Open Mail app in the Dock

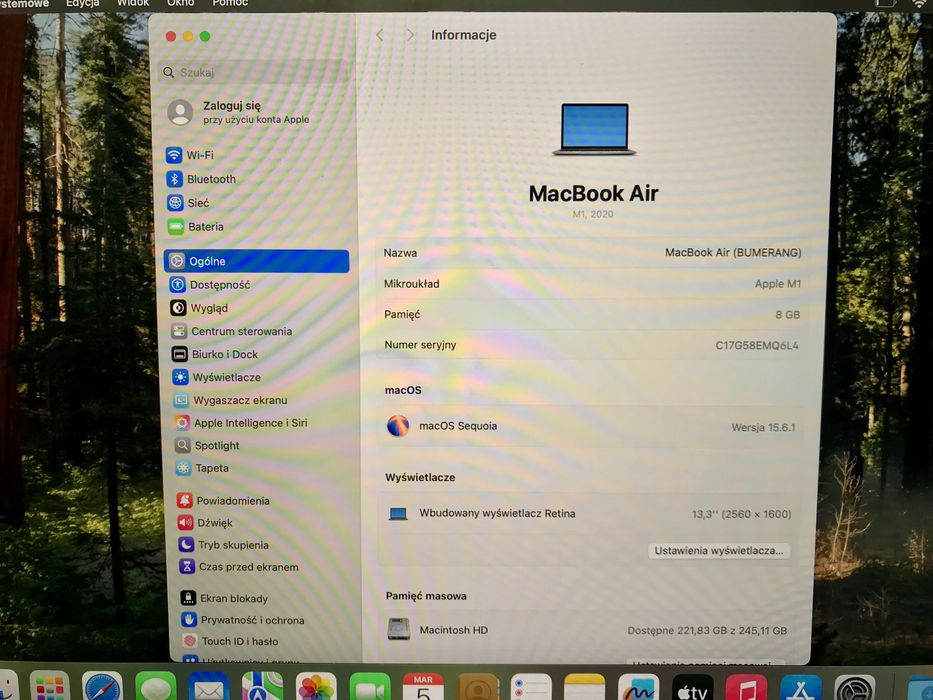(x=209, y=688)
